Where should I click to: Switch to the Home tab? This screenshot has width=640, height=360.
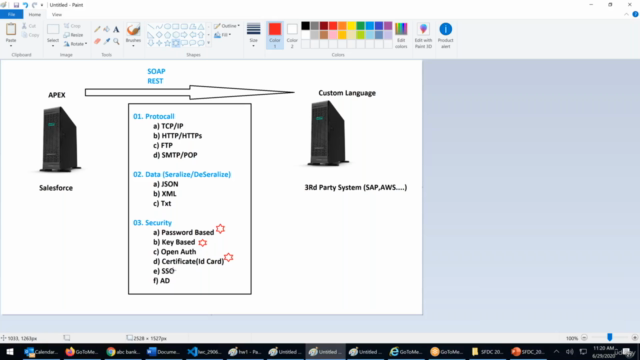coord(35,14)
